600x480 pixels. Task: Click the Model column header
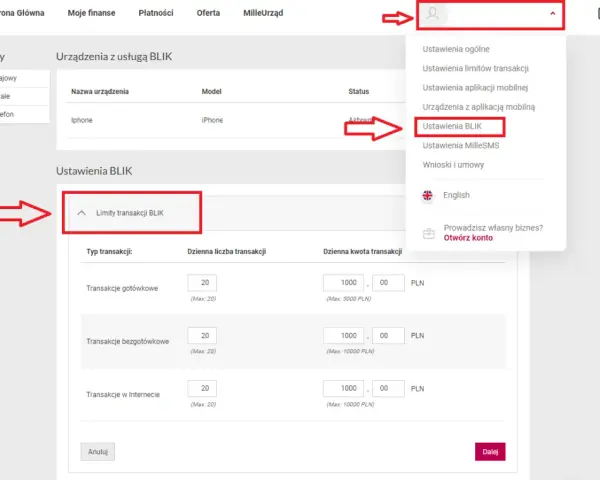(x=211, y=91)
